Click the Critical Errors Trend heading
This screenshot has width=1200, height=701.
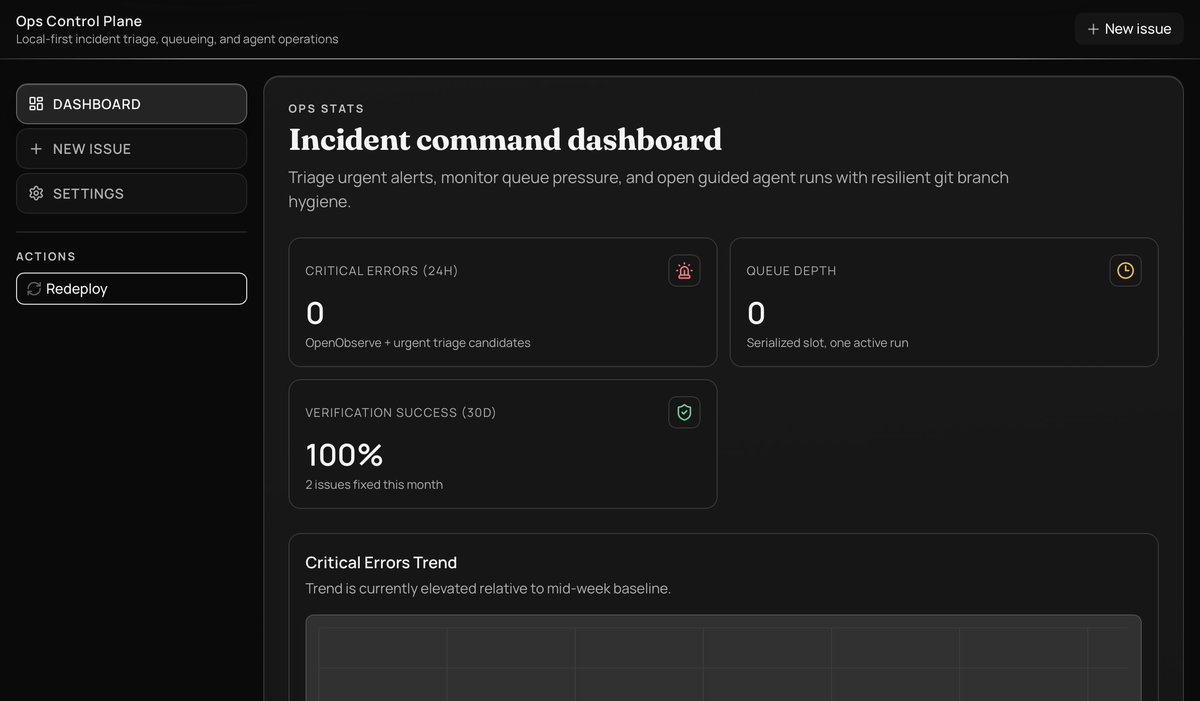click(x=381, y=563)
